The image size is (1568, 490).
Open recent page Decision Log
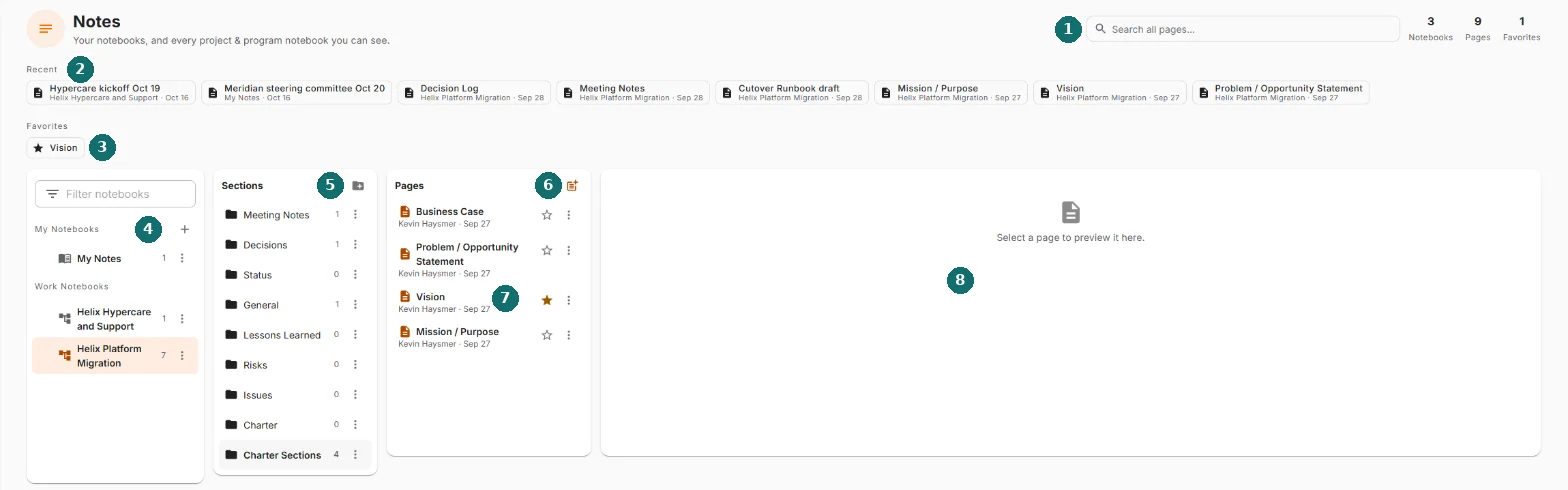(x=474, y=92)
